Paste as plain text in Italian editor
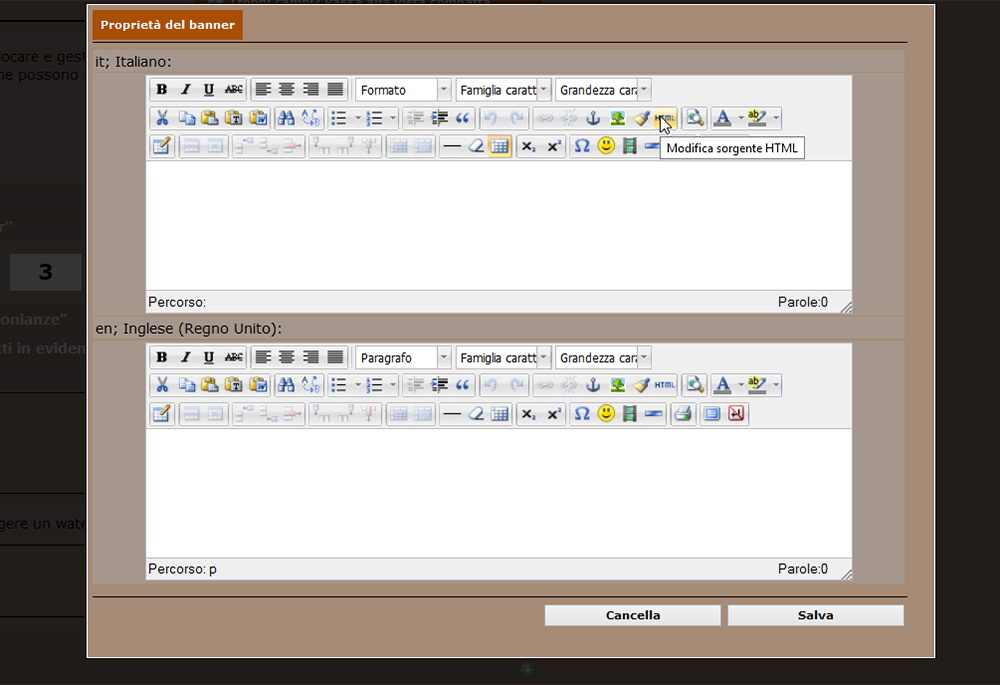The height and width of the screenshot is (685, 1000). [x=234, y=118]
